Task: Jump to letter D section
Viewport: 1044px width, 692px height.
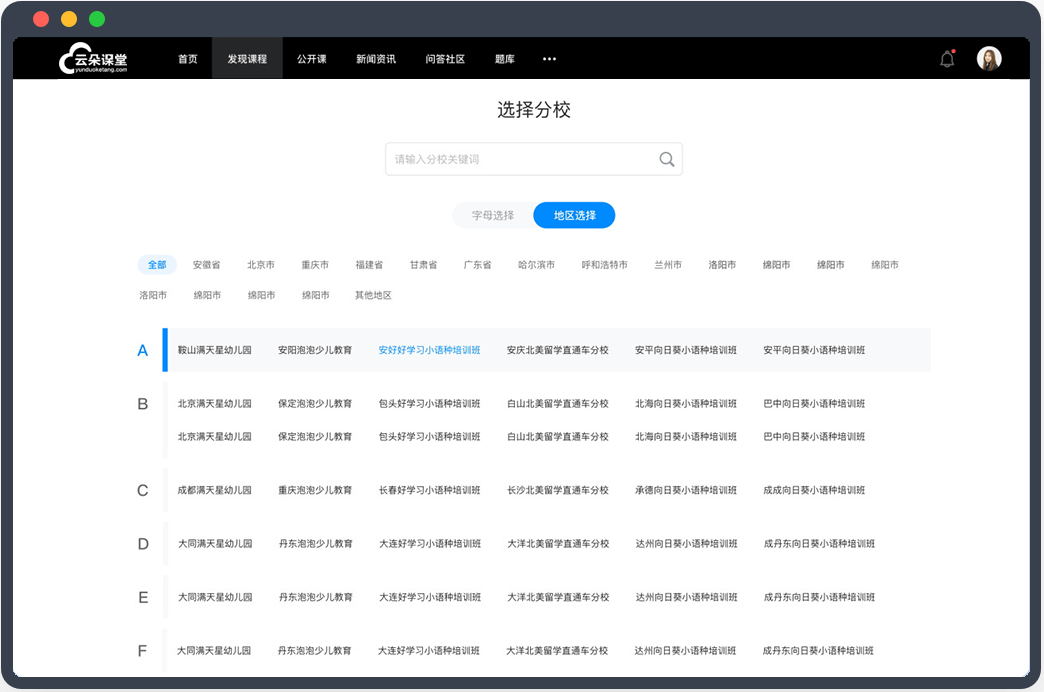Action: pyautogui.click(x=143, y=543)
